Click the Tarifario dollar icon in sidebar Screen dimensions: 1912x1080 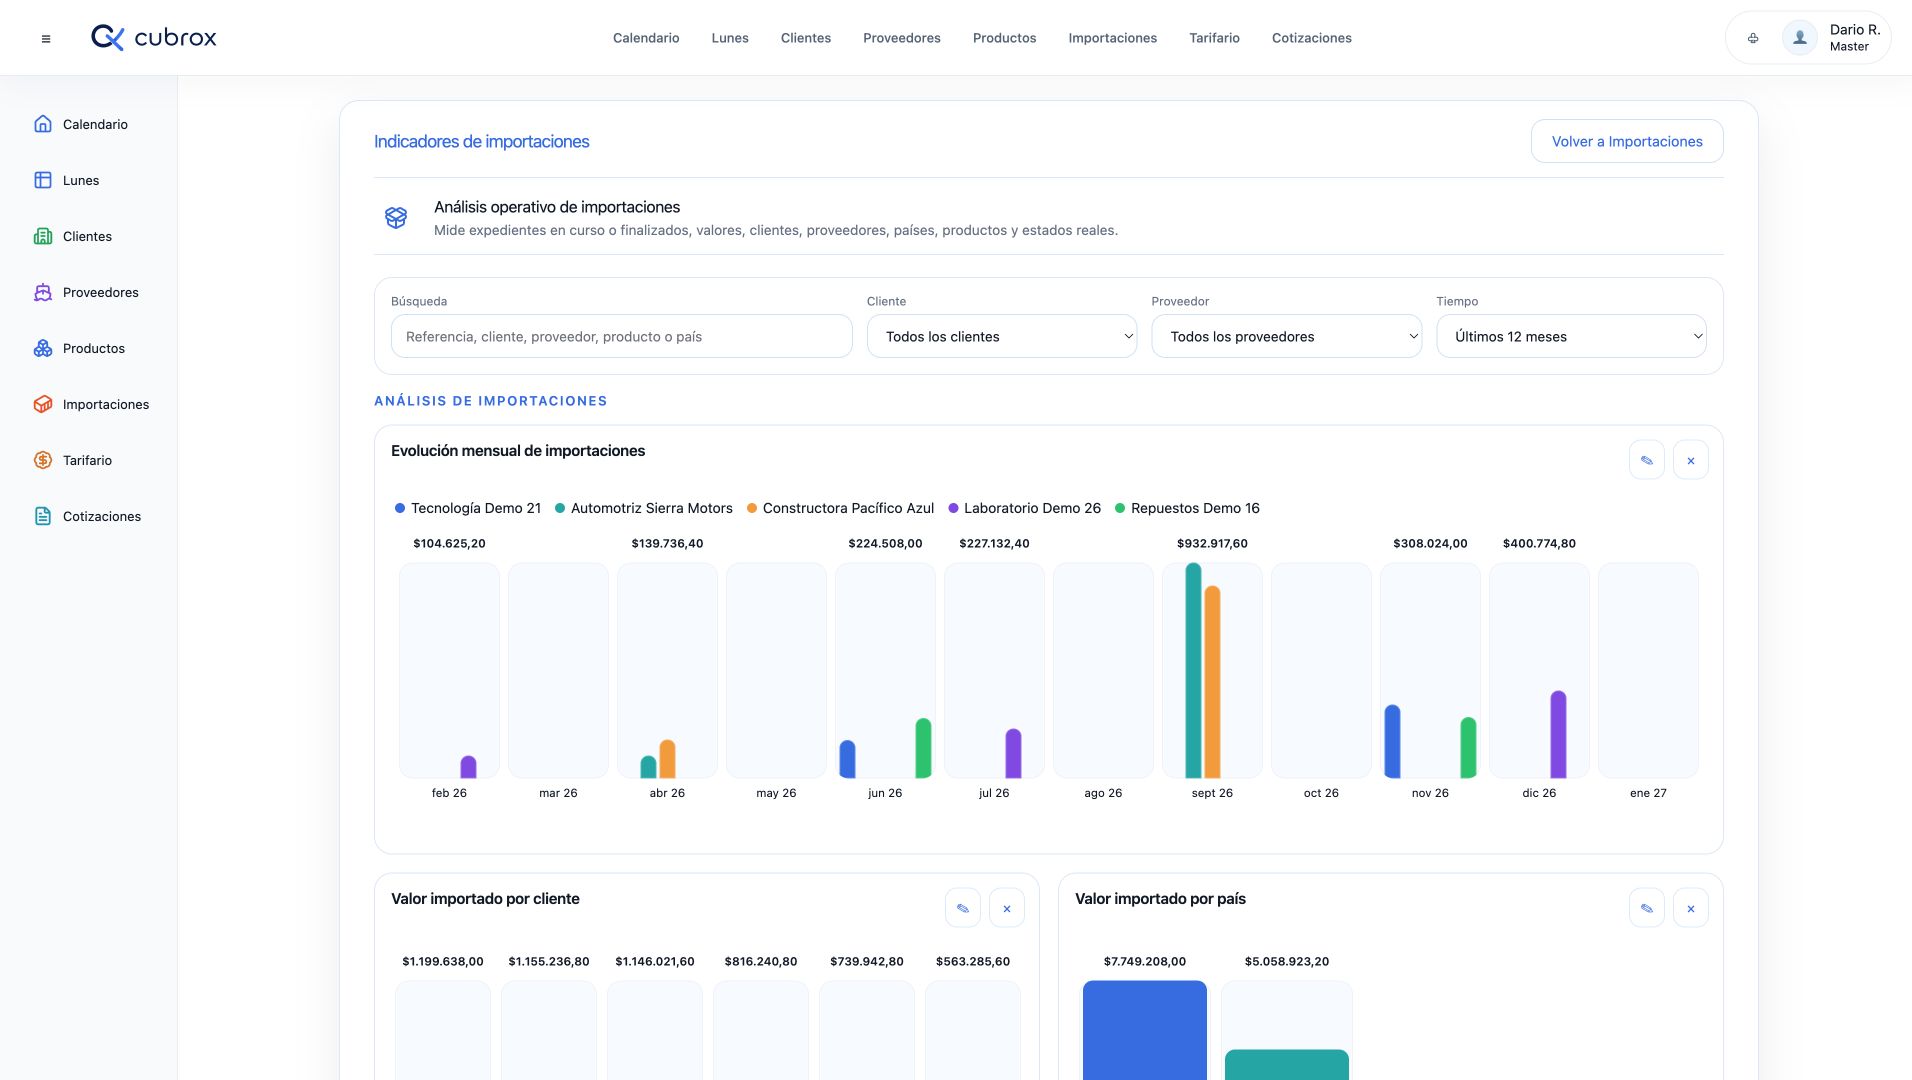[43, 460]
